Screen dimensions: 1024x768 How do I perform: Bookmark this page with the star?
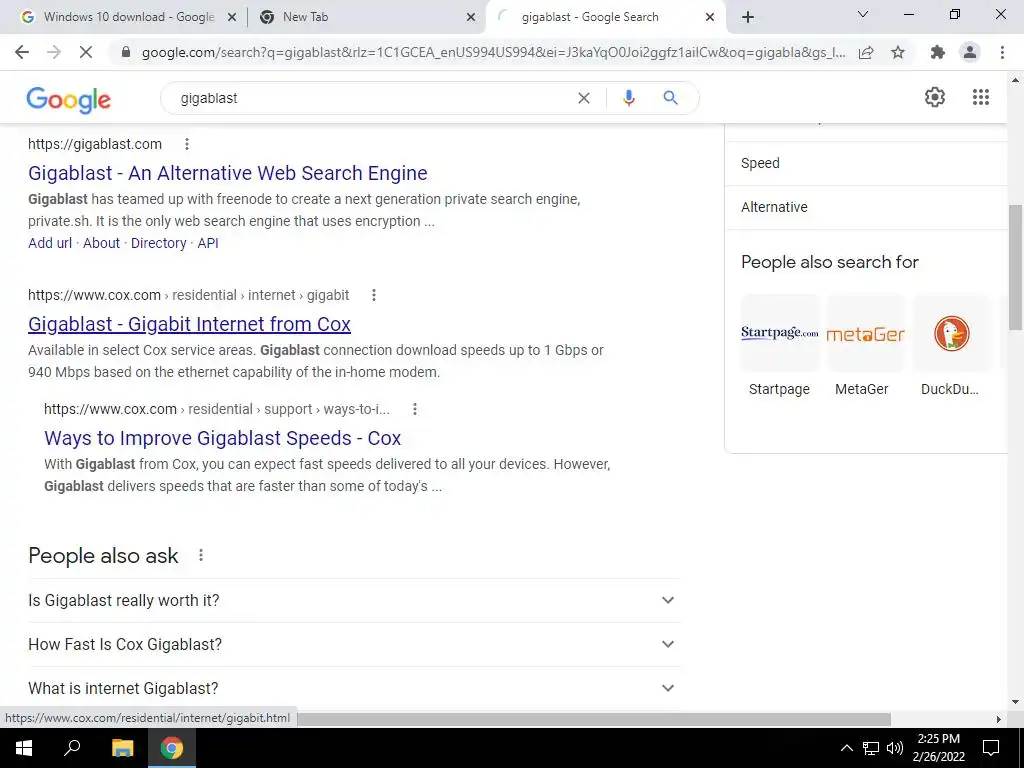(898, 52)
